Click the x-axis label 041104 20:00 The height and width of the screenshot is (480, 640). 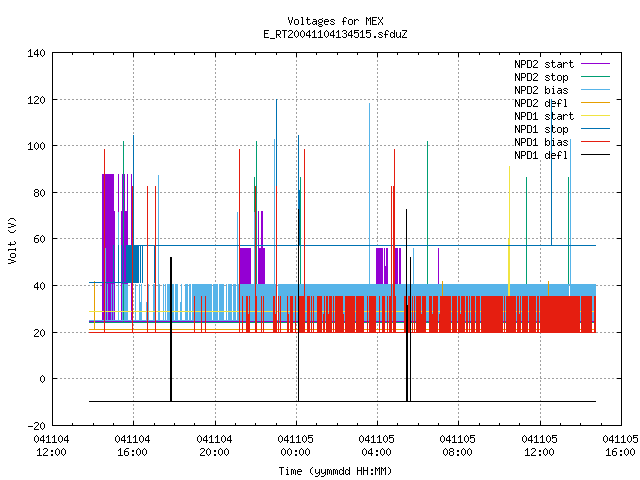point(214,446)
